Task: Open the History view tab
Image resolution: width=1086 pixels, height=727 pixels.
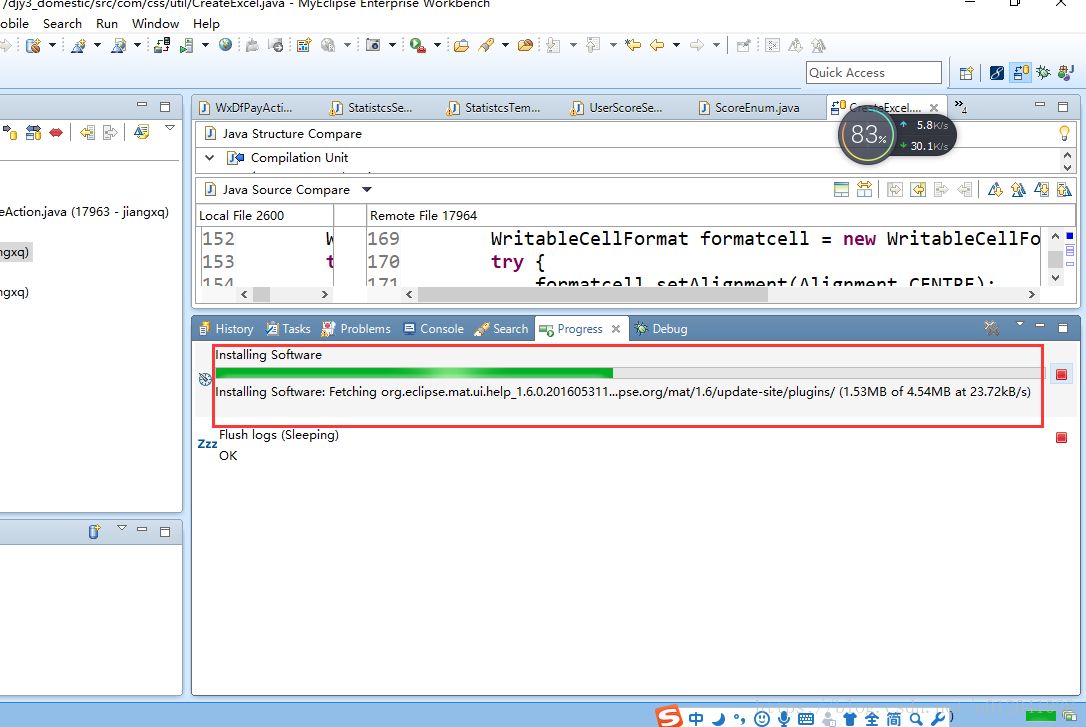Action: tap(226, 329)
